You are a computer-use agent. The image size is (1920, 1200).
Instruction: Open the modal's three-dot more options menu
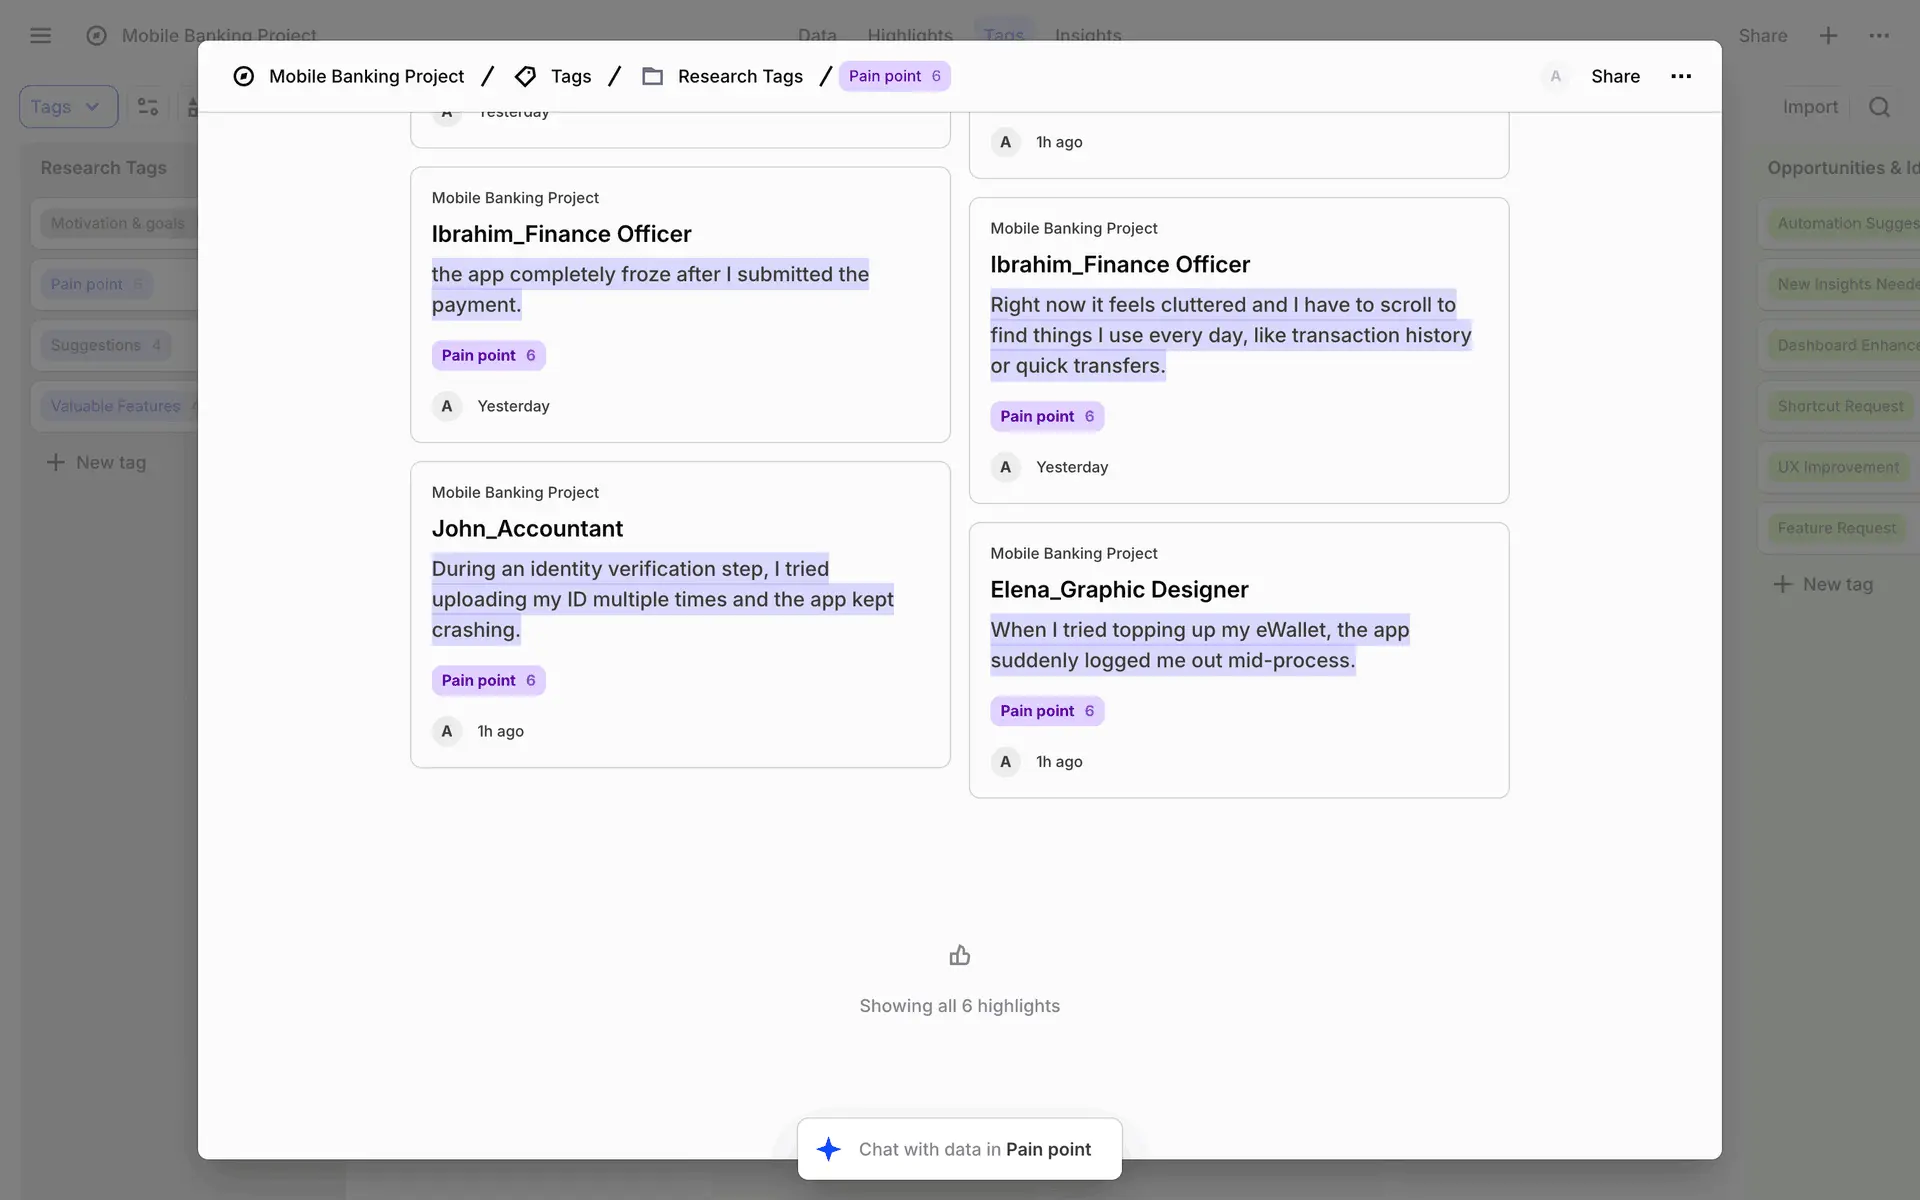1680,76
